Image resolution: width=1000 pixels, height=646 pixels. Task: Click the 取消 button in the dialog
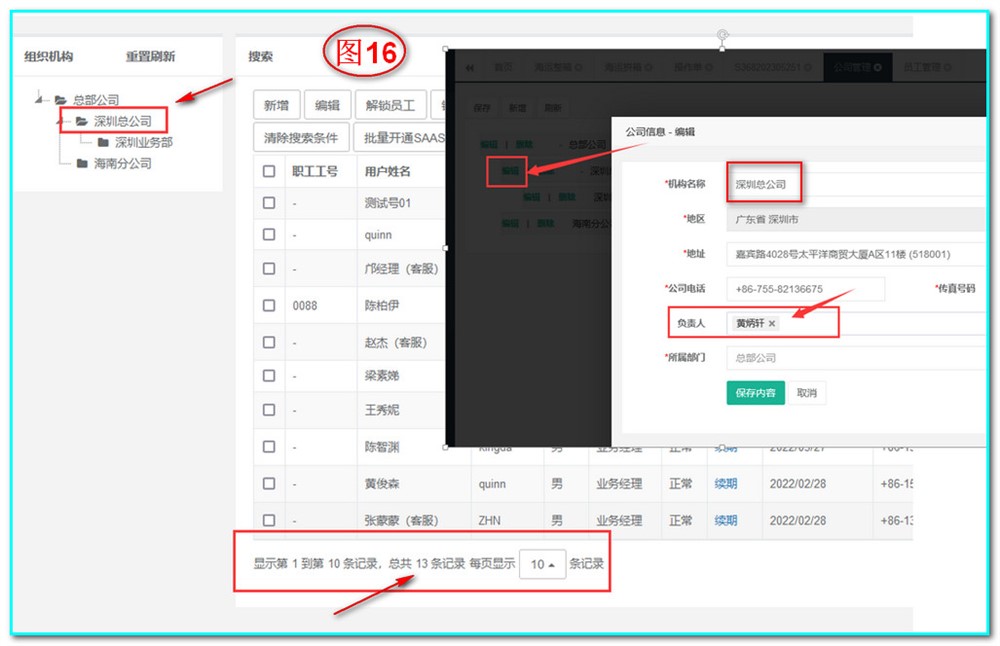point(806,393)
